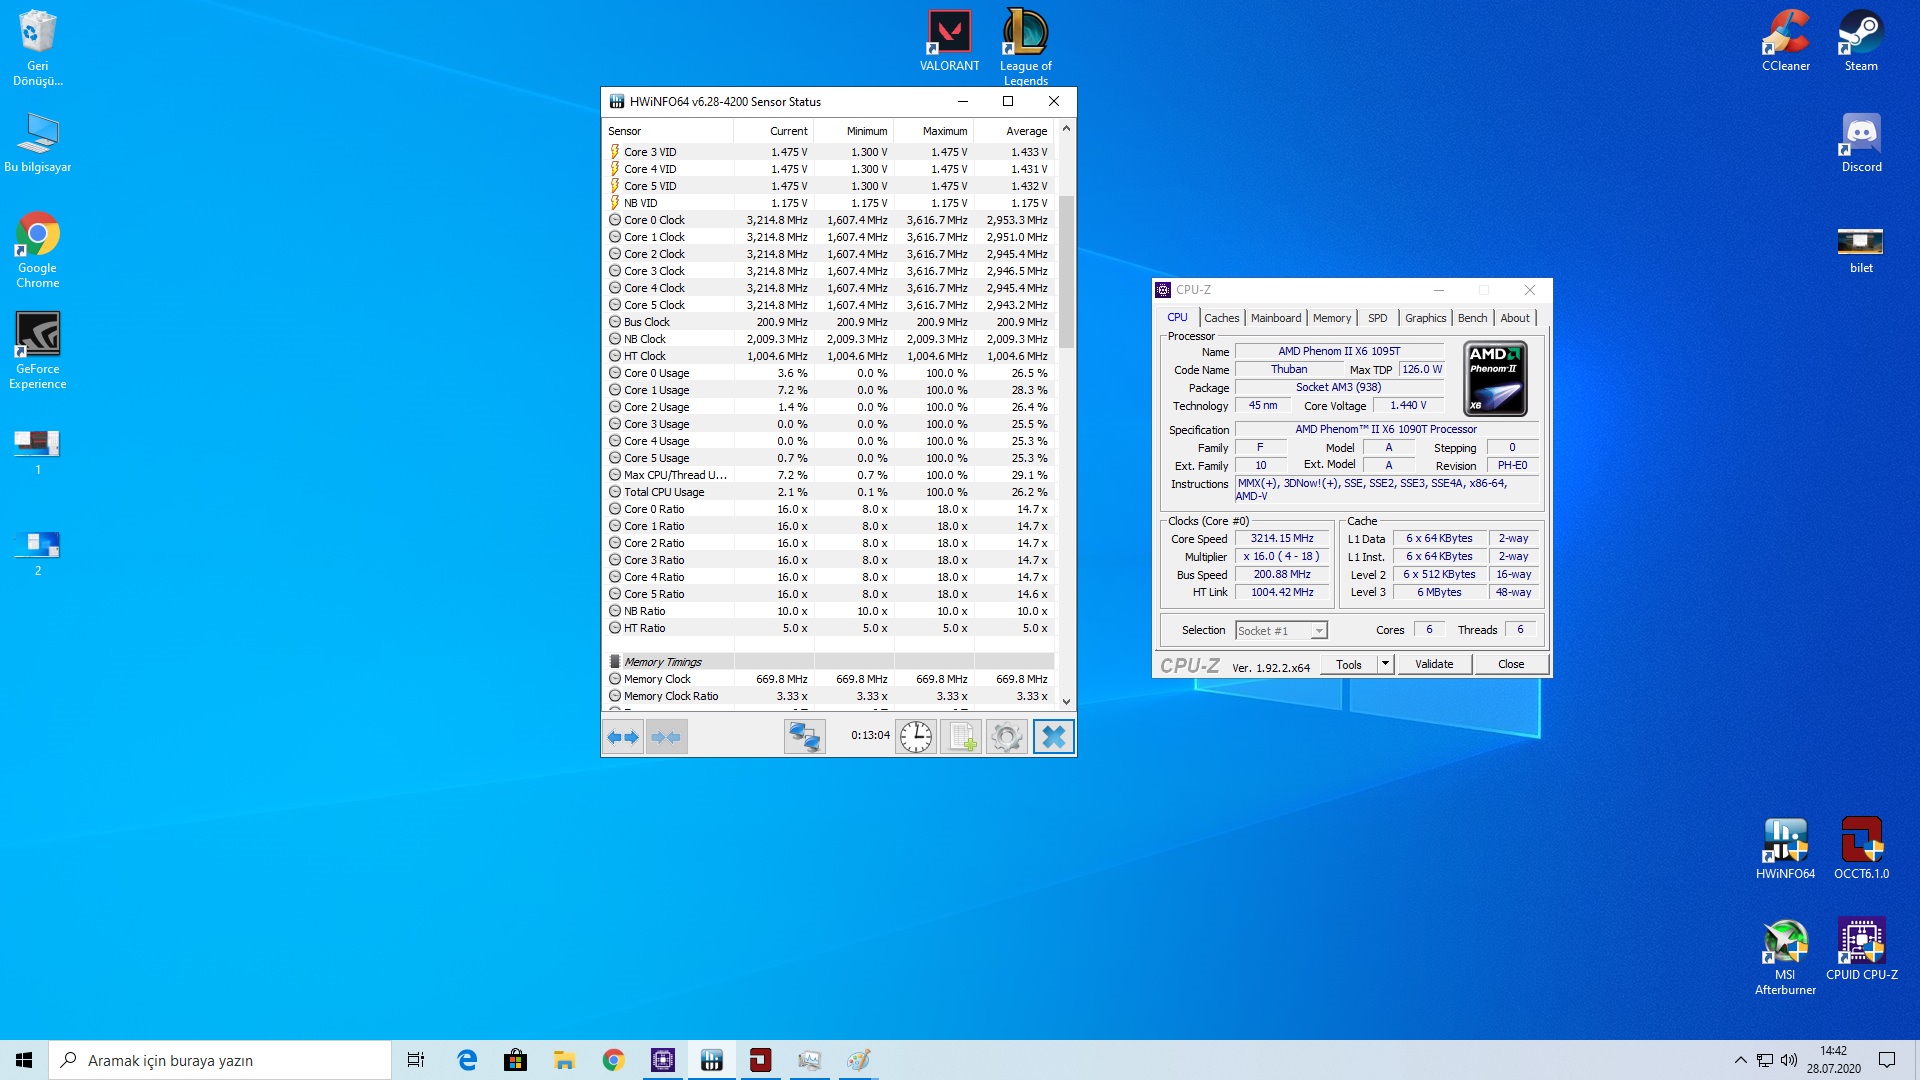The image size is (1920, 1080).
Task: Click the blue X close sensors button
Action: coord(1053,737)
